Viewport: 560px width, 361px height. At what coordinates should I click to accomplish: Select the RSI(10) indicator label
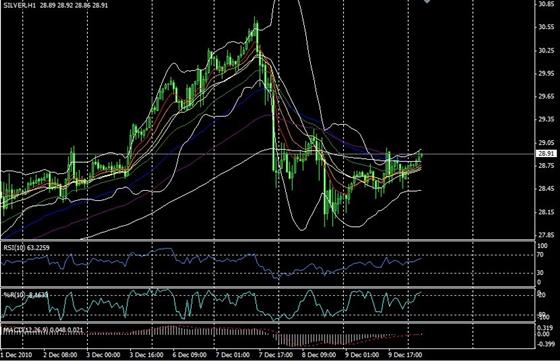point(14,247)
